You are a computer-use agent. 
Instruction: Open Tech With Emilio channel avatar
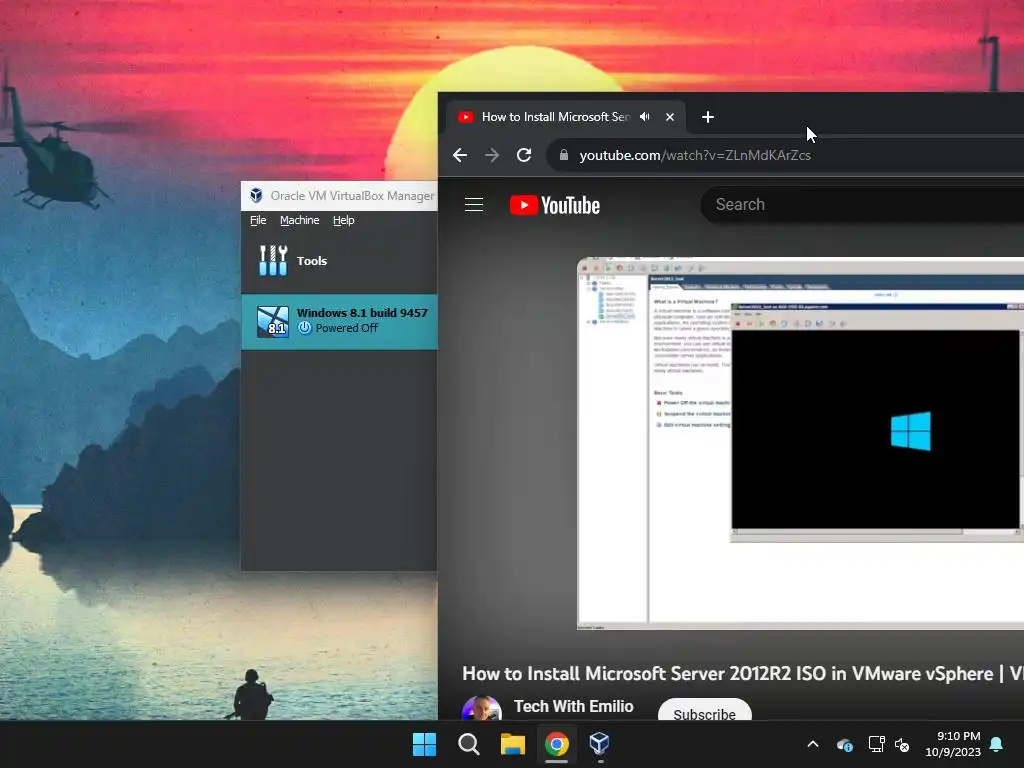[x=481, y=709]
